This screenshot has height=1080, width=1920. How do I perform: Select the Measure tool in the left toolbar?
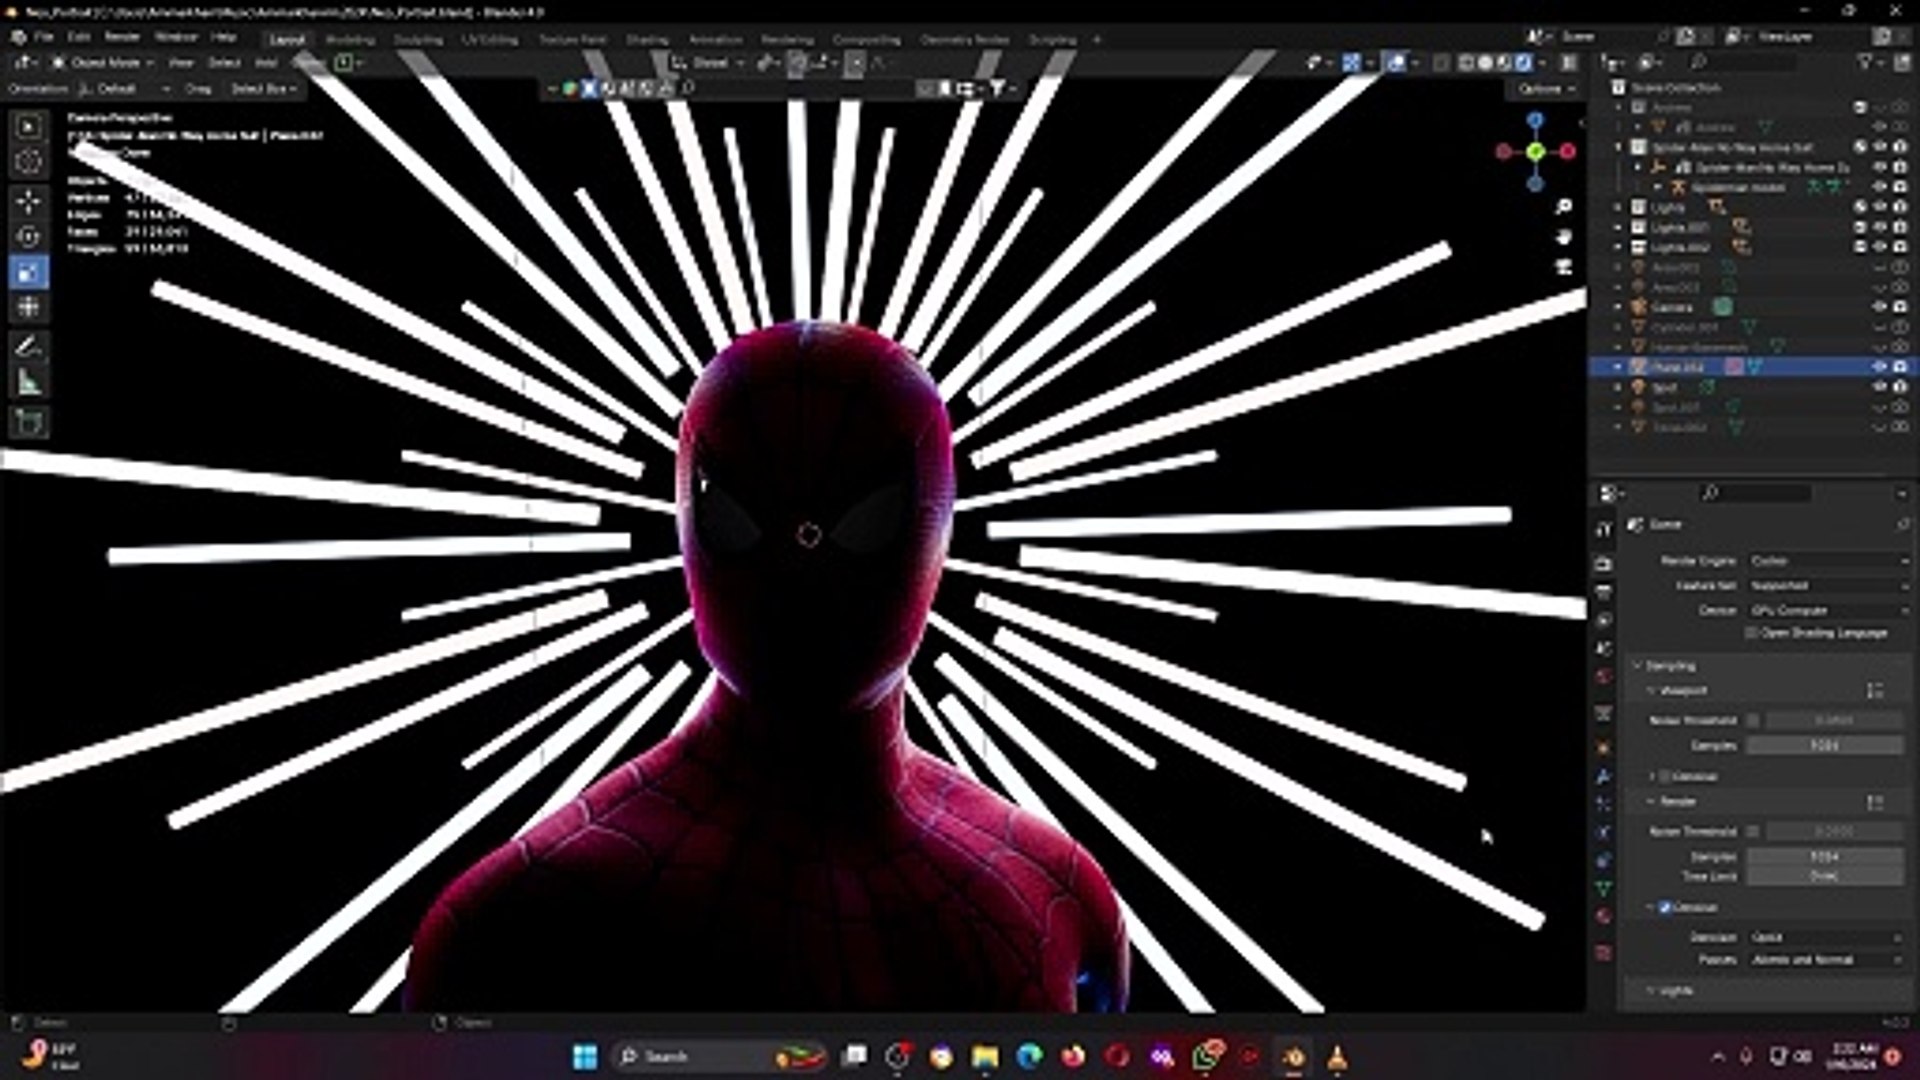tap(29, 383)
